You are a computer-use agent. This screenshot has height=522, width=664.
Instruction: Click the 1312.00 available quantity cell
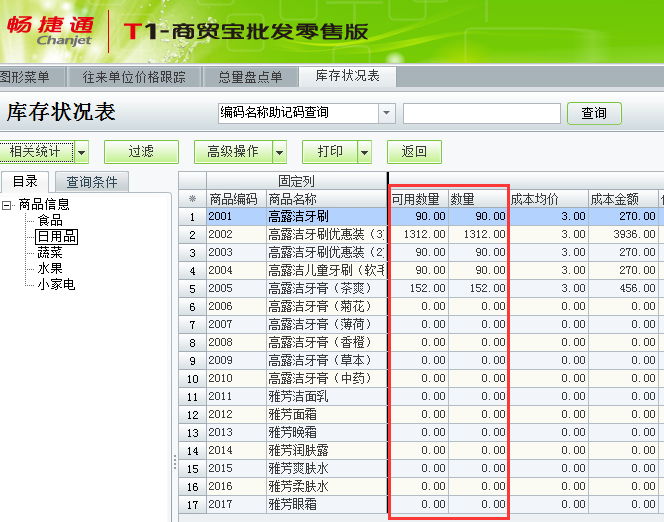point(418,234)
